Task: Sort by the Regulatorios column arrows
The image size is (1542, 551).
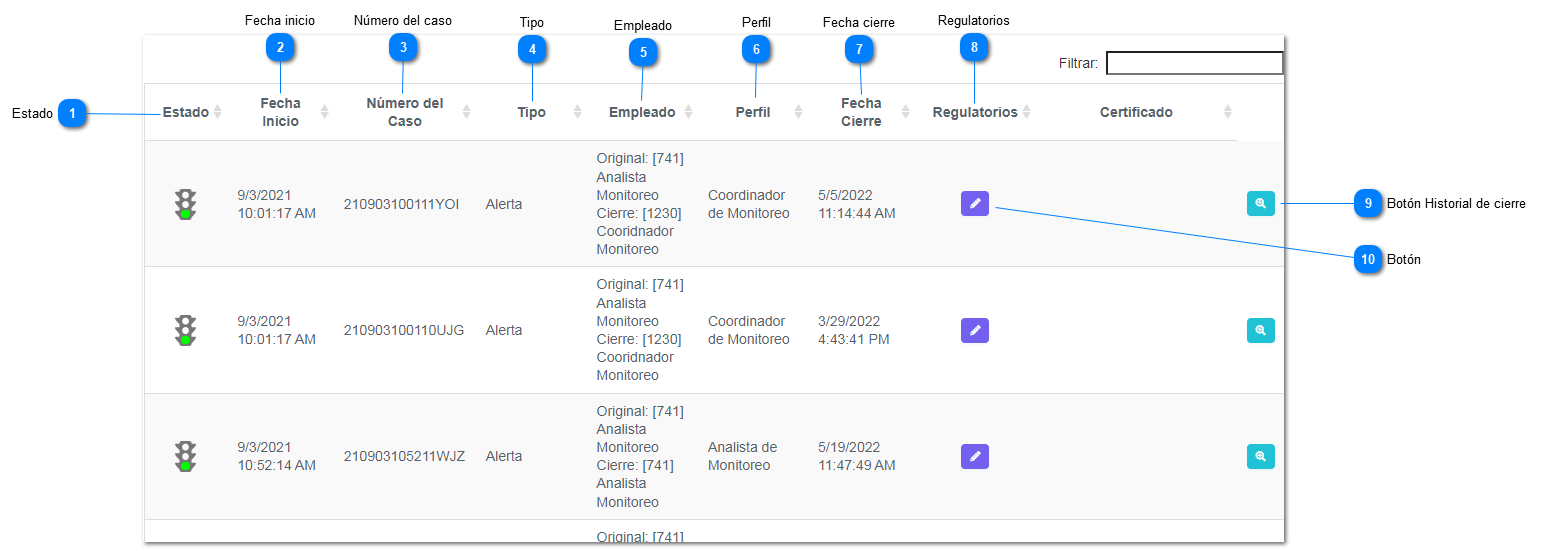Action: pyautogui.click(x=1026, y=112)
